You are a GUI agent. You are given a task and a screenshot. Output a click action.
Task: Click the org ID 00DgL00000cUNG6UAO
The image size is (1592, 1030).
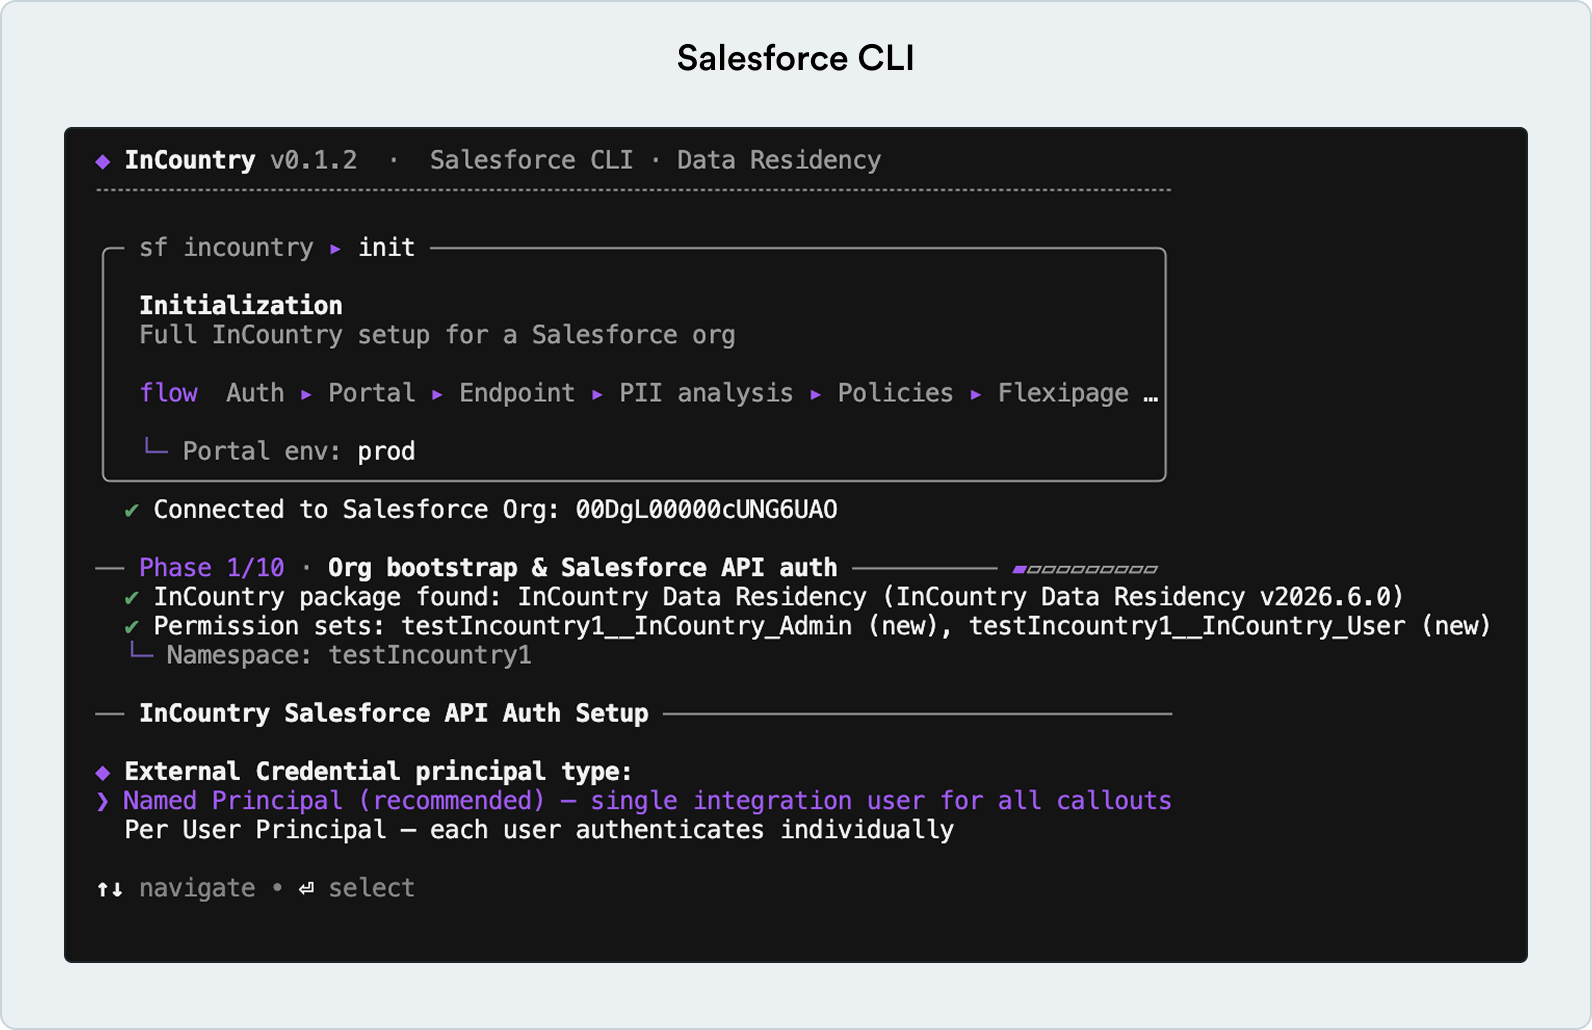tap(706, 510)
